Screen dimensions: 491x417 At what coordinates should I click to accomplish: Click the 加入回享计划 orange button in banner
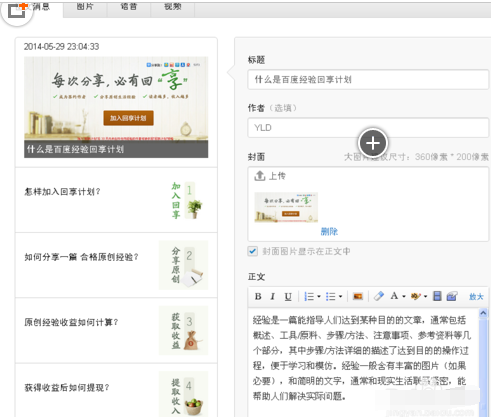(128, 118)
